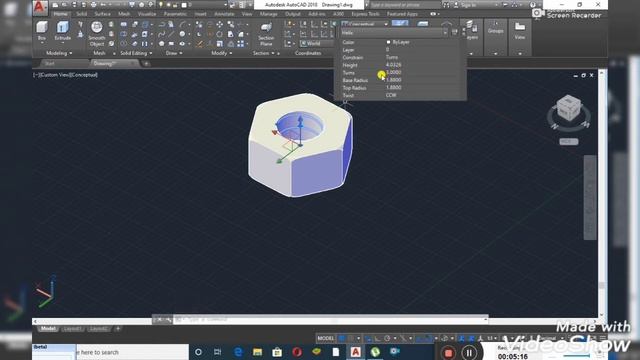Viewport: 640px width, 360px height.
Task: Toggle polar tracking in status bar
Action: 387,338
